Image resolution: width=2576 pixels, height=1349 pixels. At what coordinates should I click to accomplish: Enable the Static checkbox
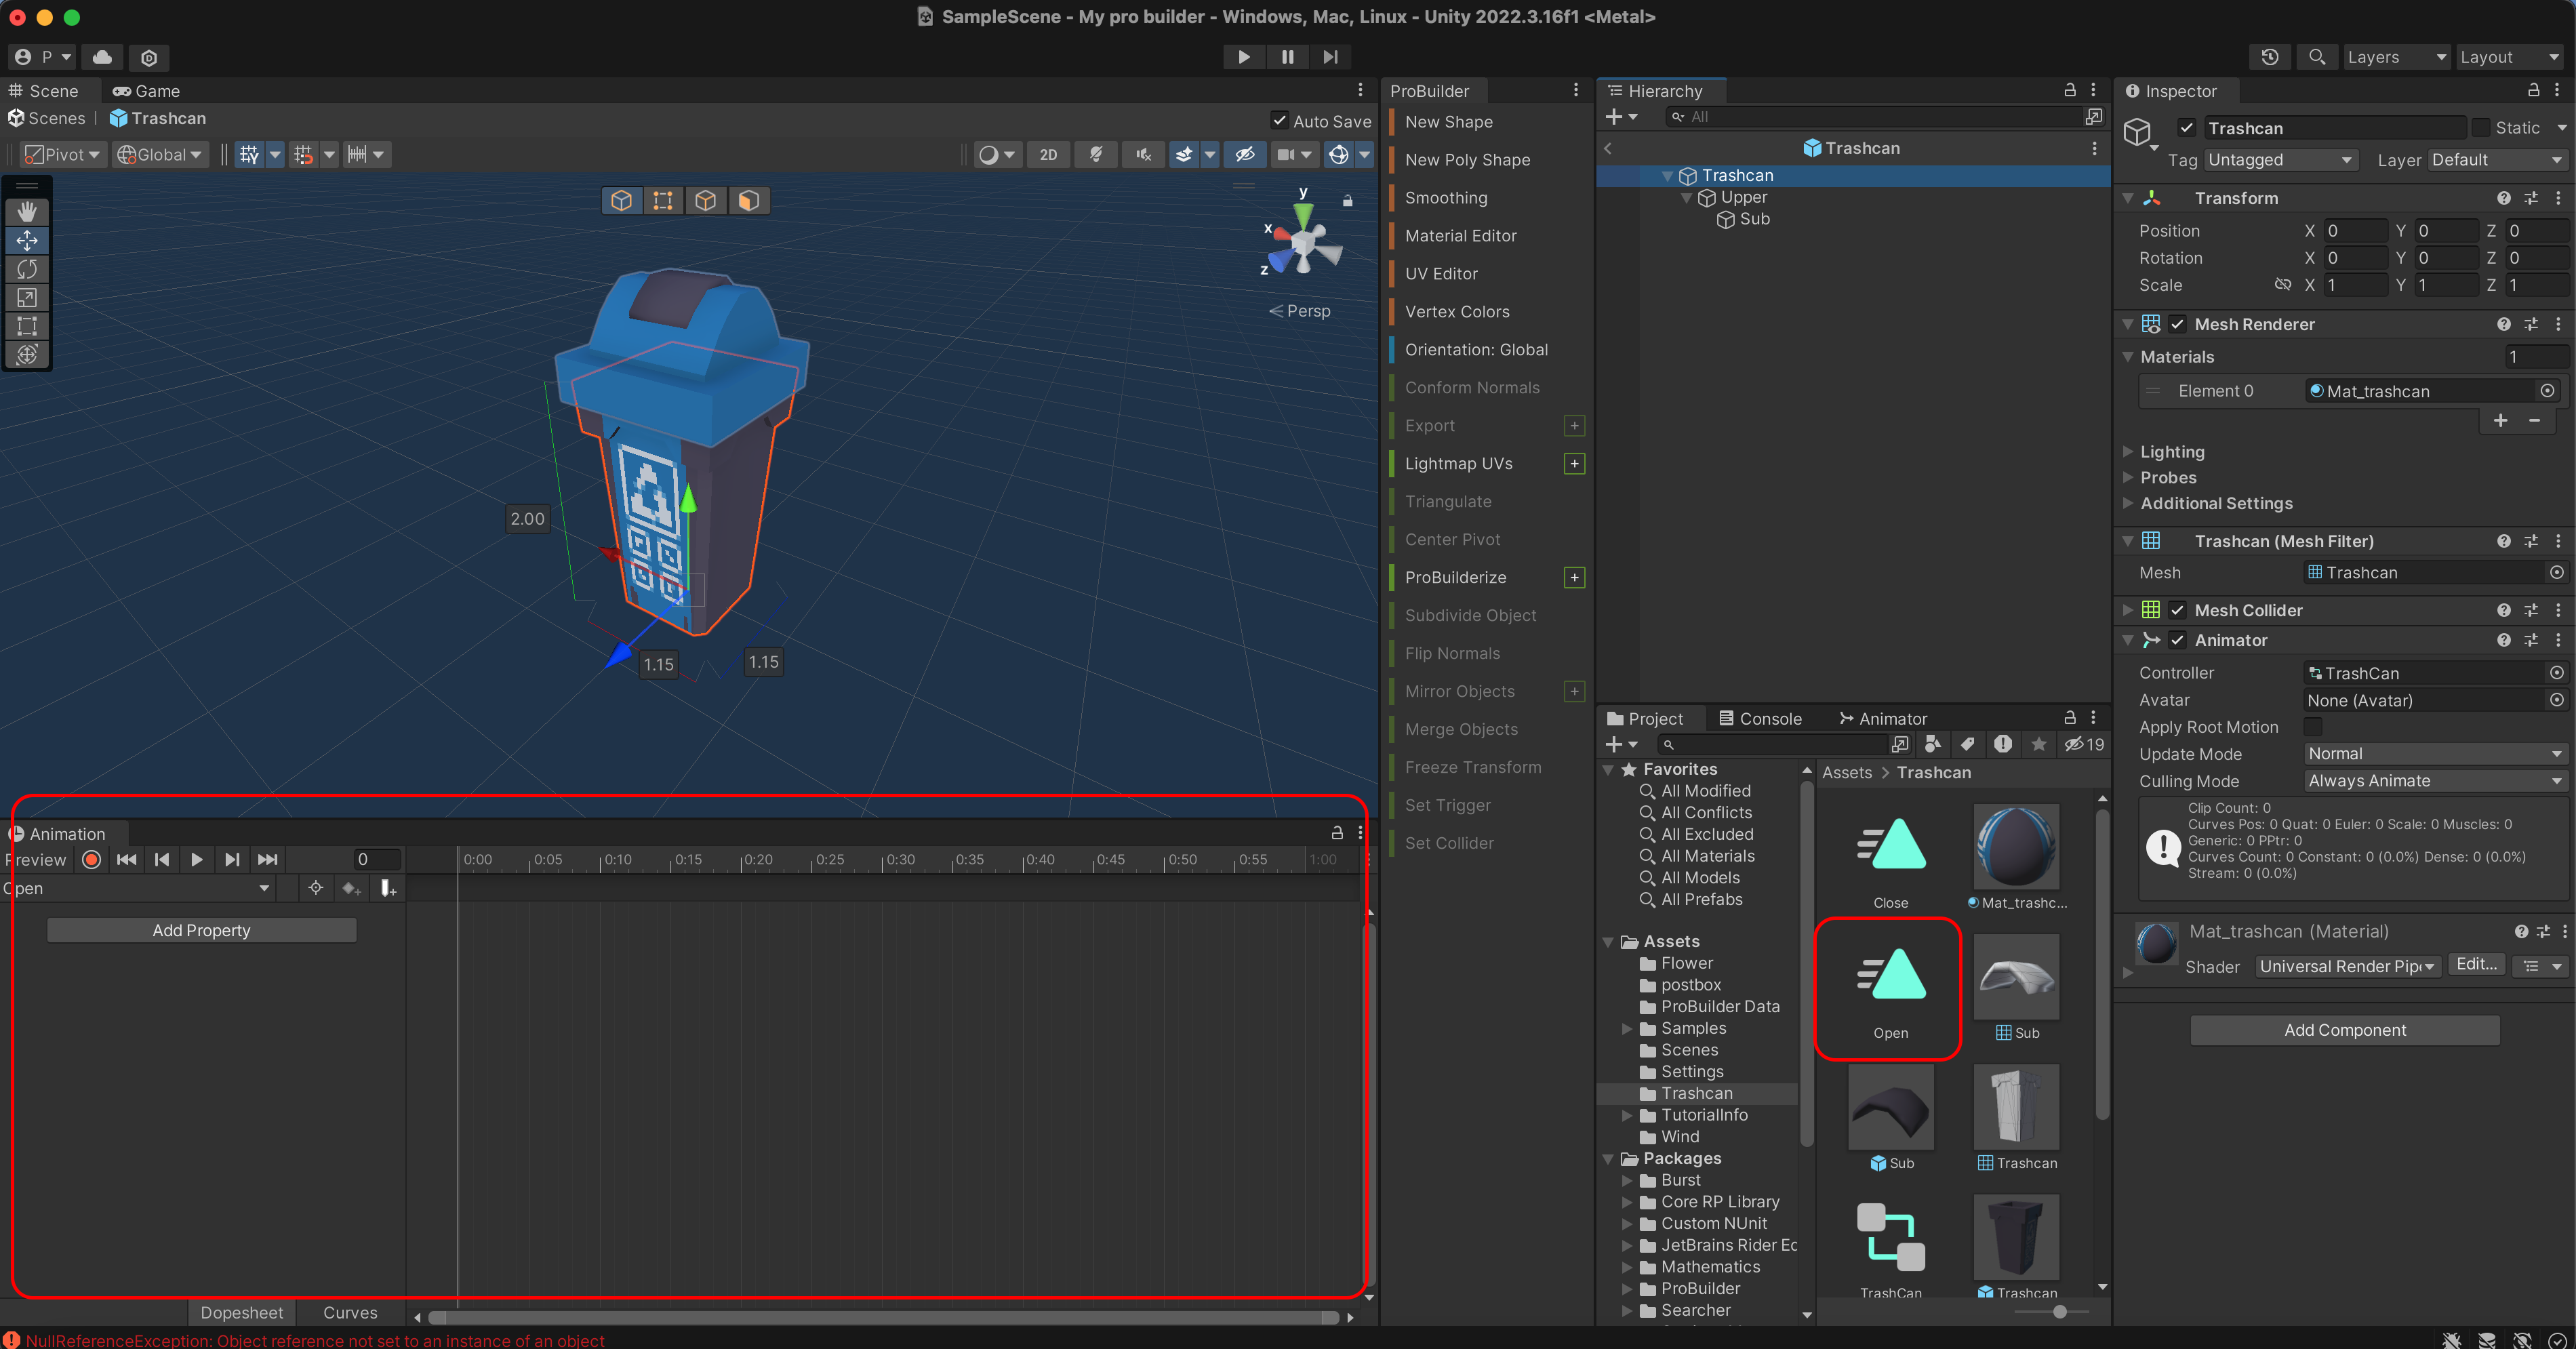click(2481, 128)
